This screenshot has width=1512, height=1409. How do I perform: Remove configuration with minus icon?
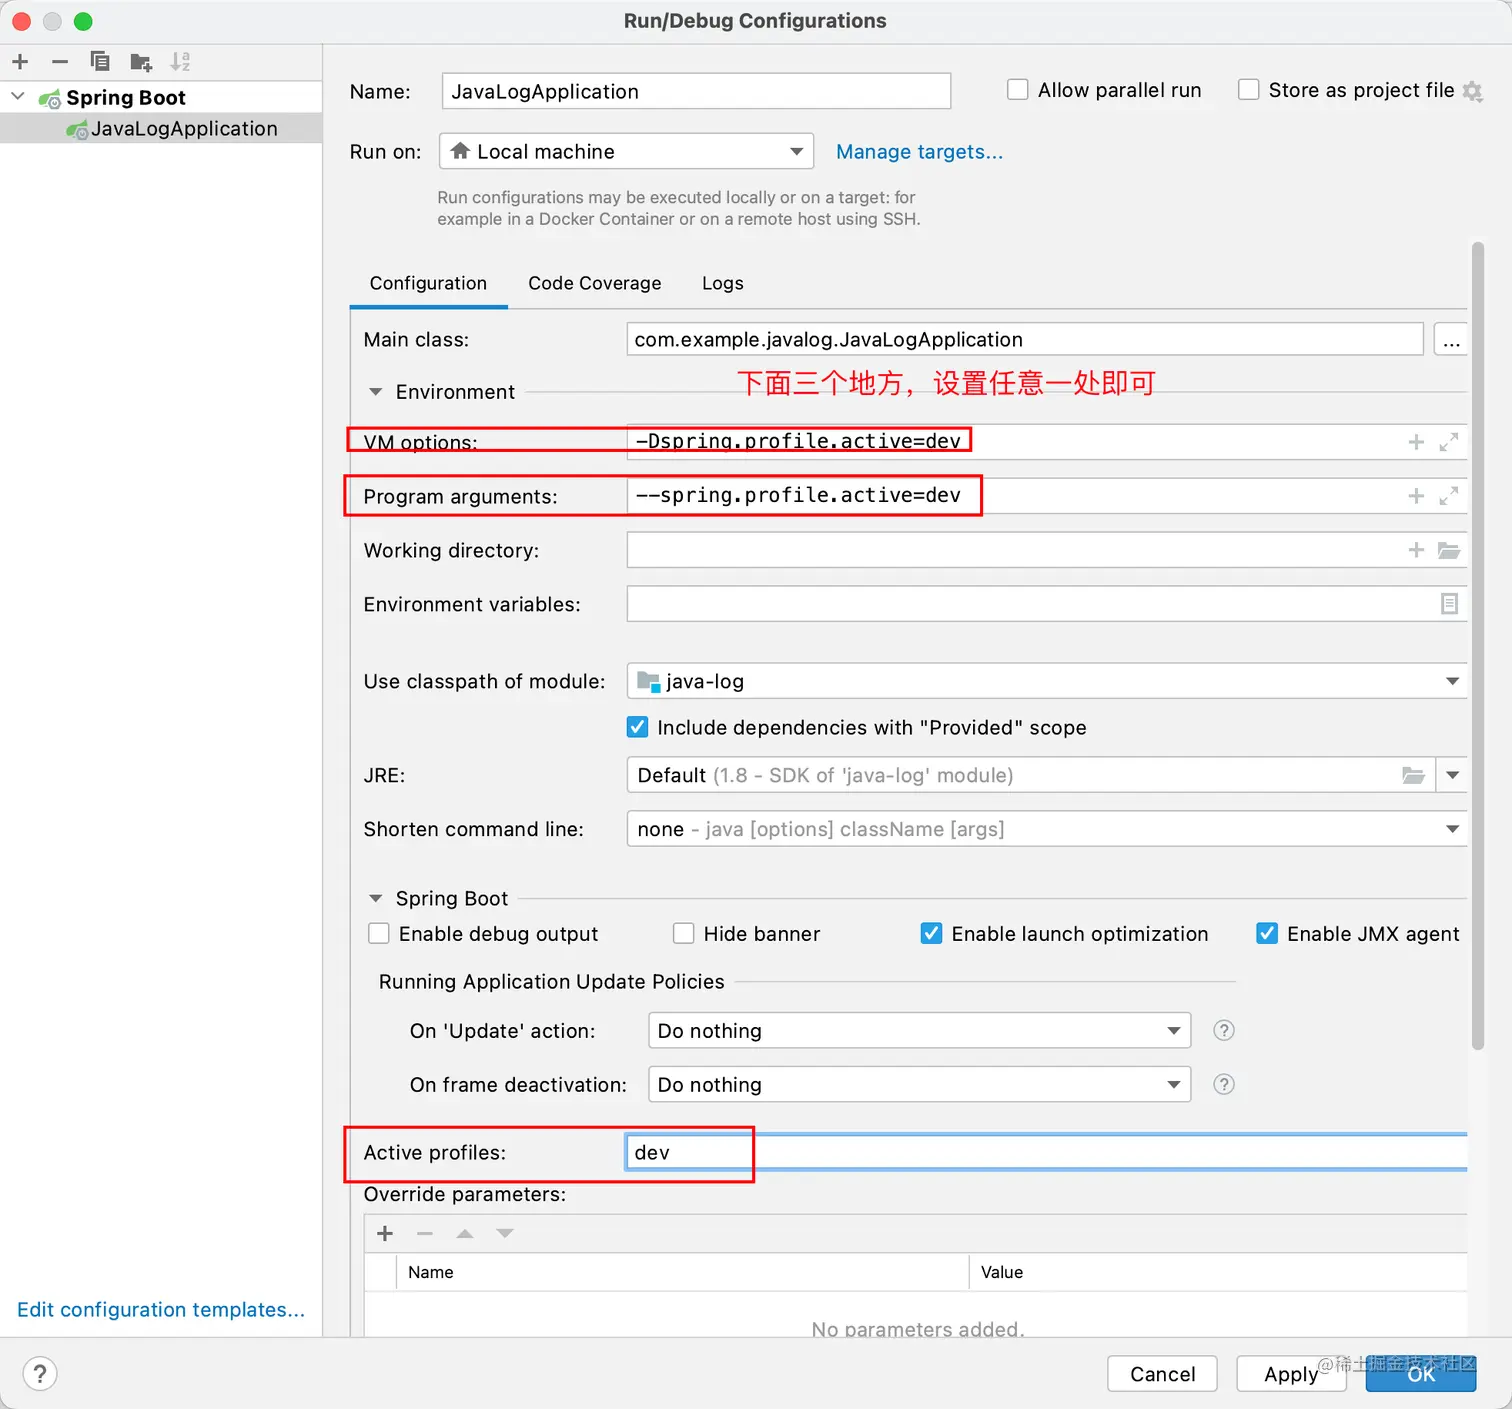60,62
